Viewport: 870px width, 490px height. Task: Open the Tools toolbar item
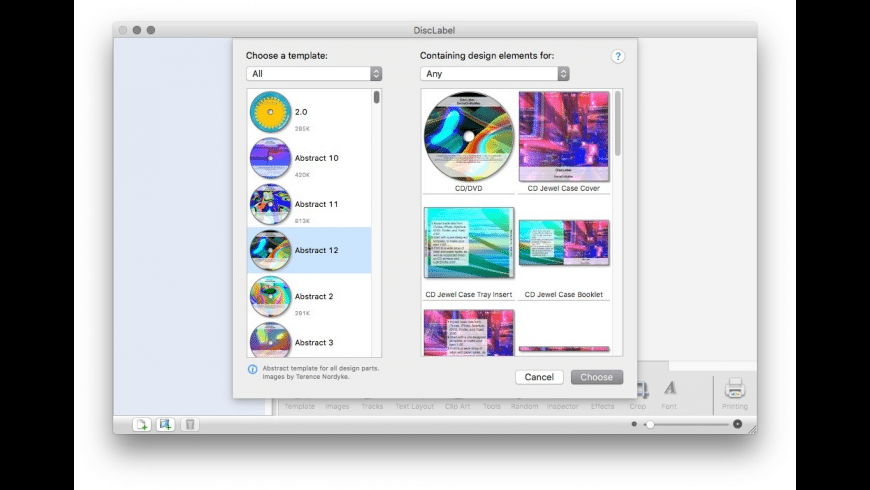click(492, 406)
